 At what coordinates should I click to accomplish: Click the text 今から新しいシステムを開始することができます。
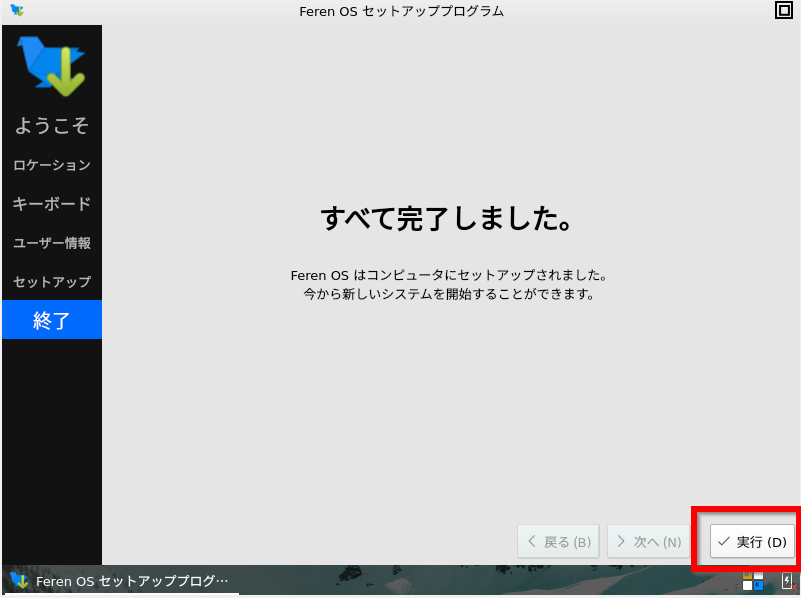click(x=449, y=294)
